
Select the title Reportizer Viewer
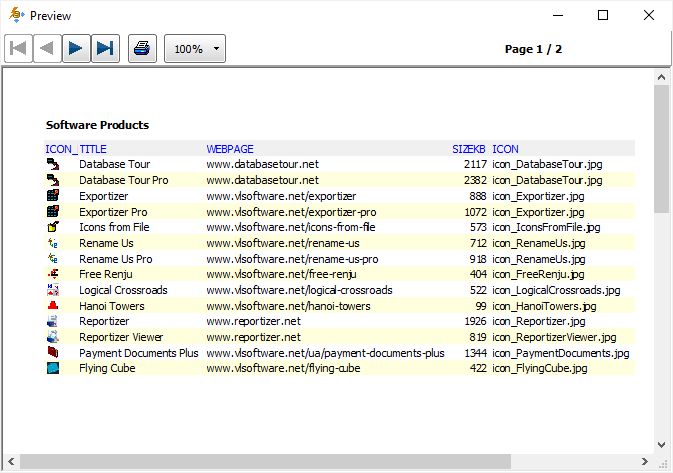[121, 337]
